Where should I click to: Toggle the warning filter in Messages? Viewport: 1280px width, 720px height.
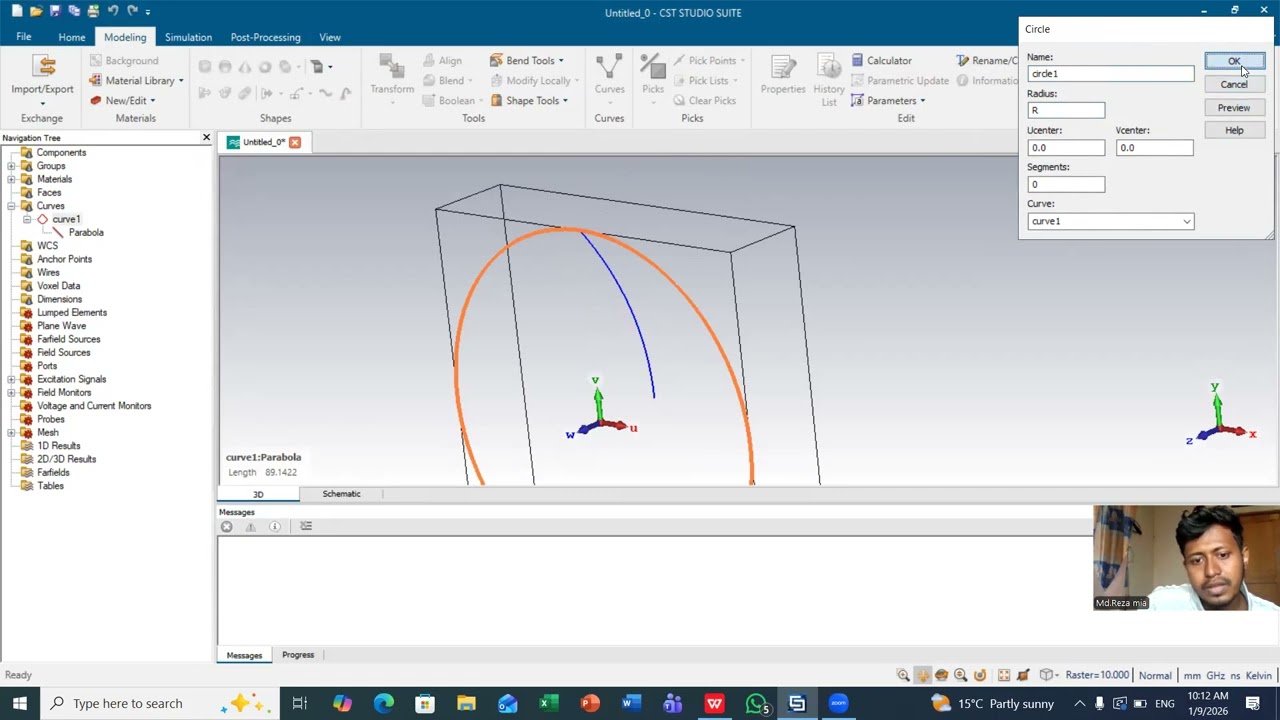250,526
